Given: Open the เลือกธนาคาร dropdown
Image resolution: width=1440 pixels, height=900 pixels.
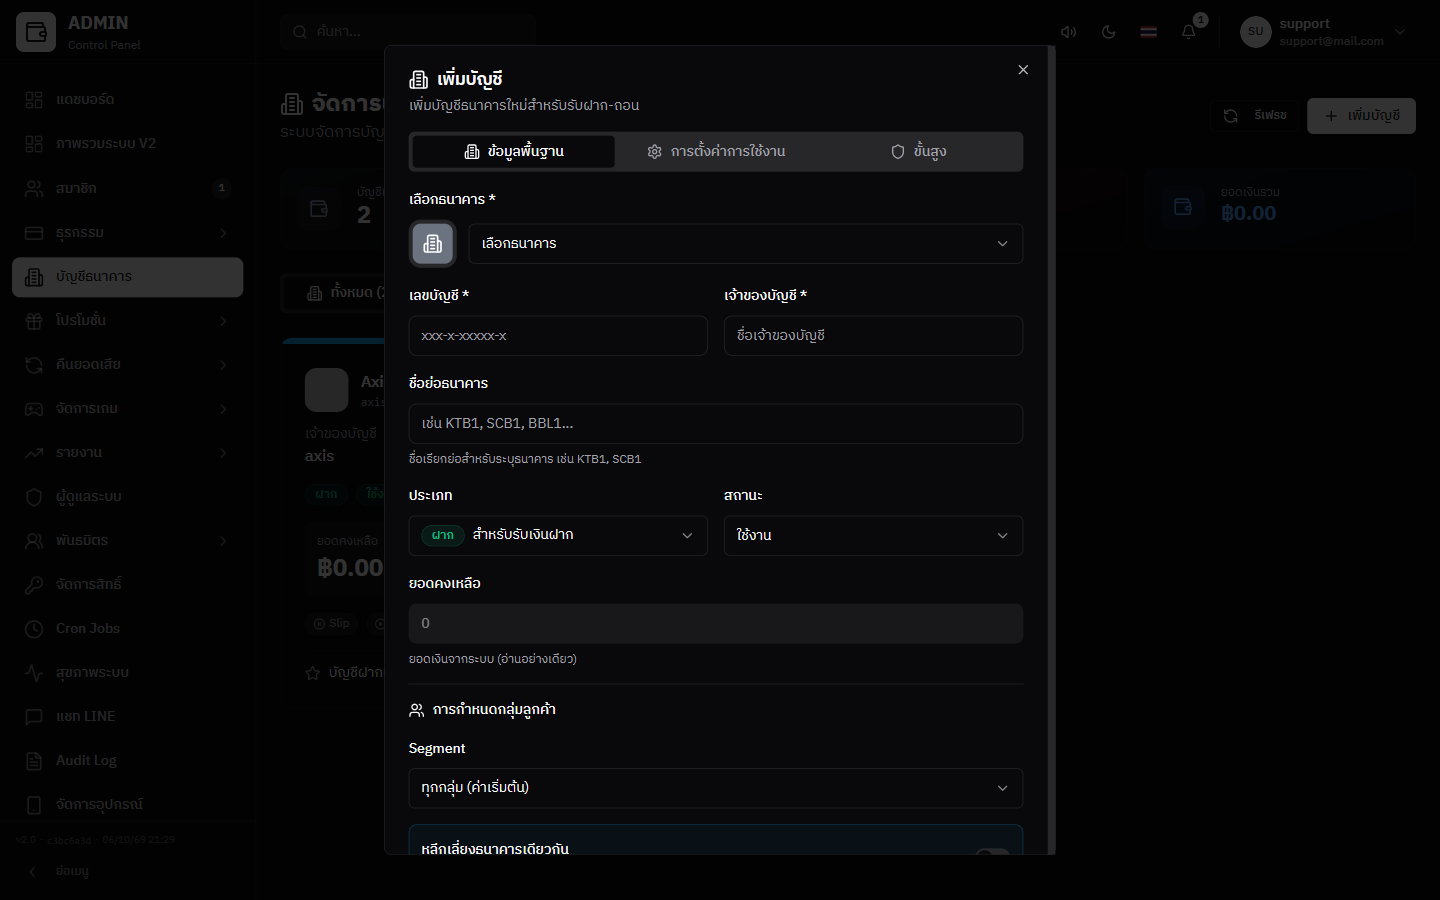Looking at the screenshot, I should point(745,244).
